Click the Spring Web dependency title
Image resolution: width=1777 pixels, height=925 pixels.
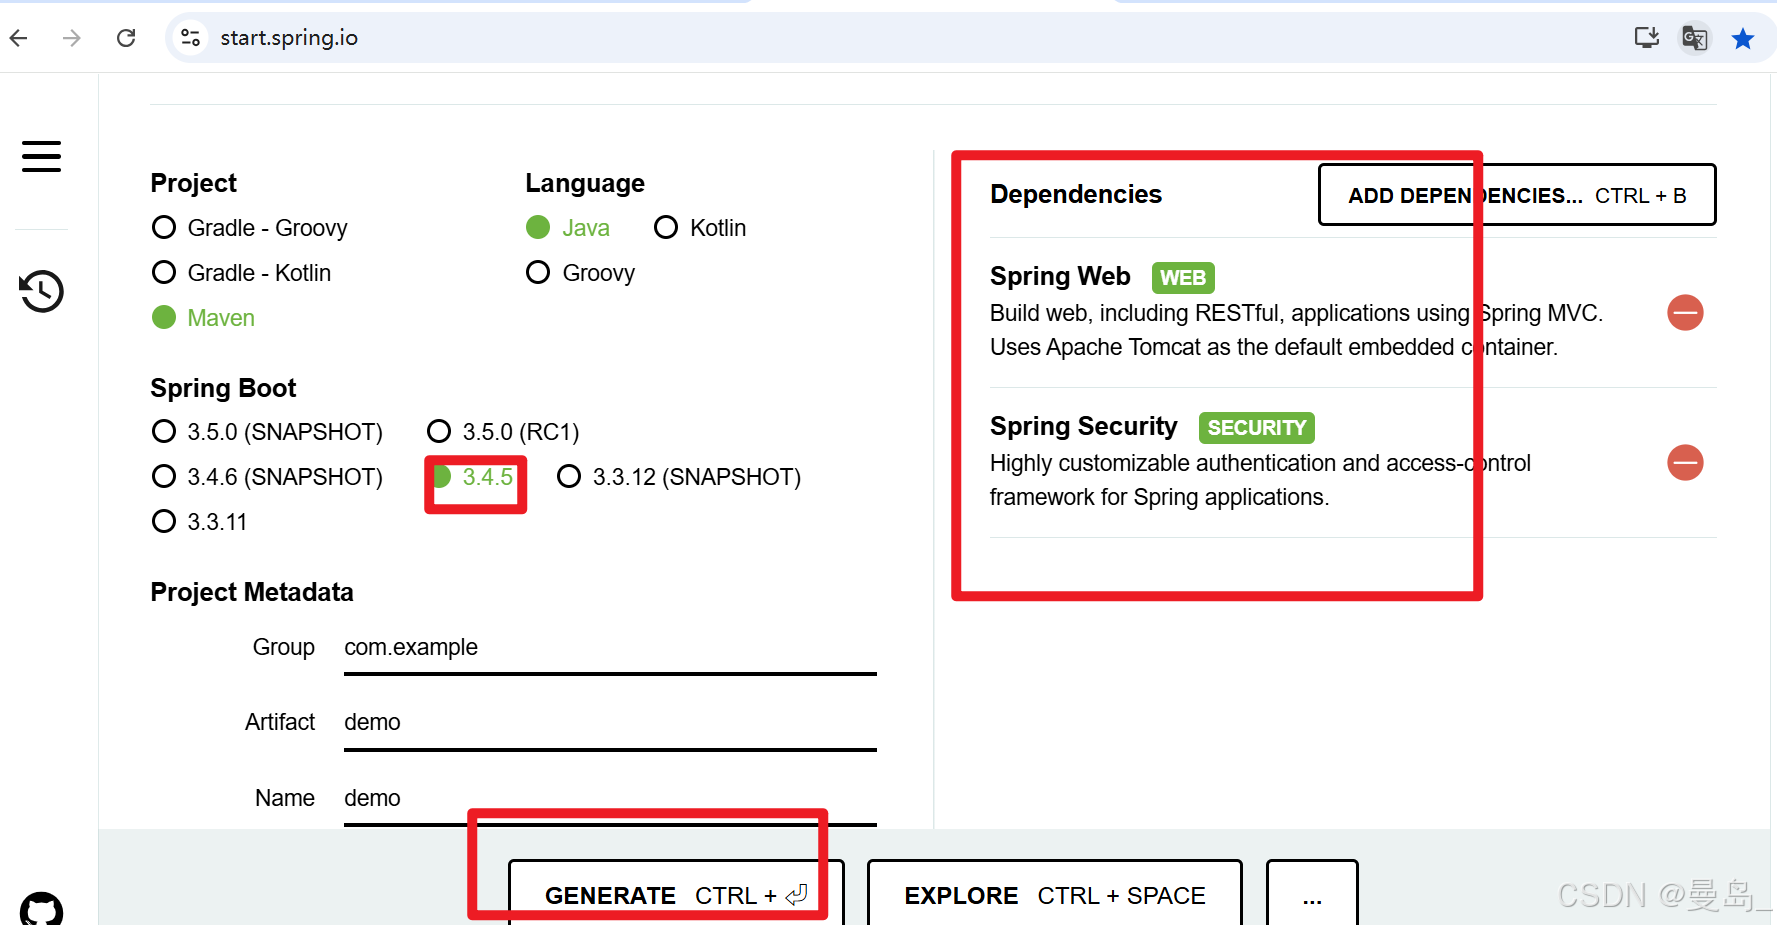coord(1060,276)
